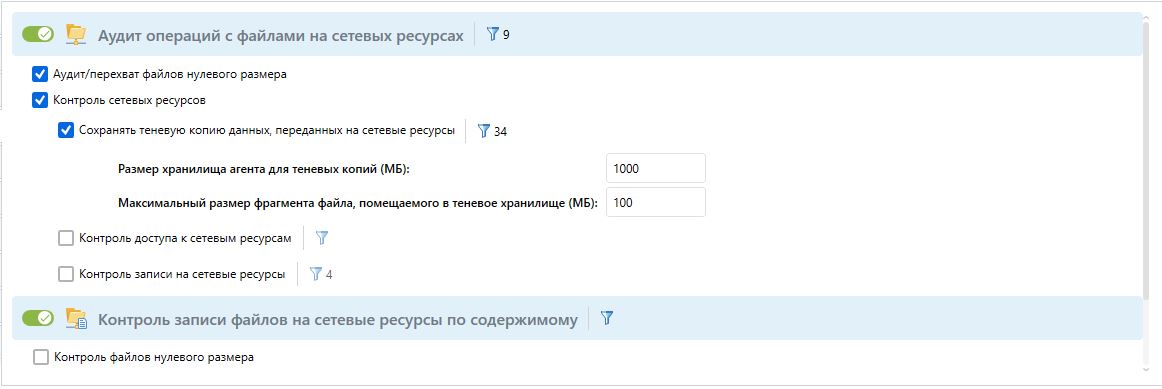This screenshot has width=1162, height=389.
Task: Click the network folder icon in audit header
Action: 76,34
